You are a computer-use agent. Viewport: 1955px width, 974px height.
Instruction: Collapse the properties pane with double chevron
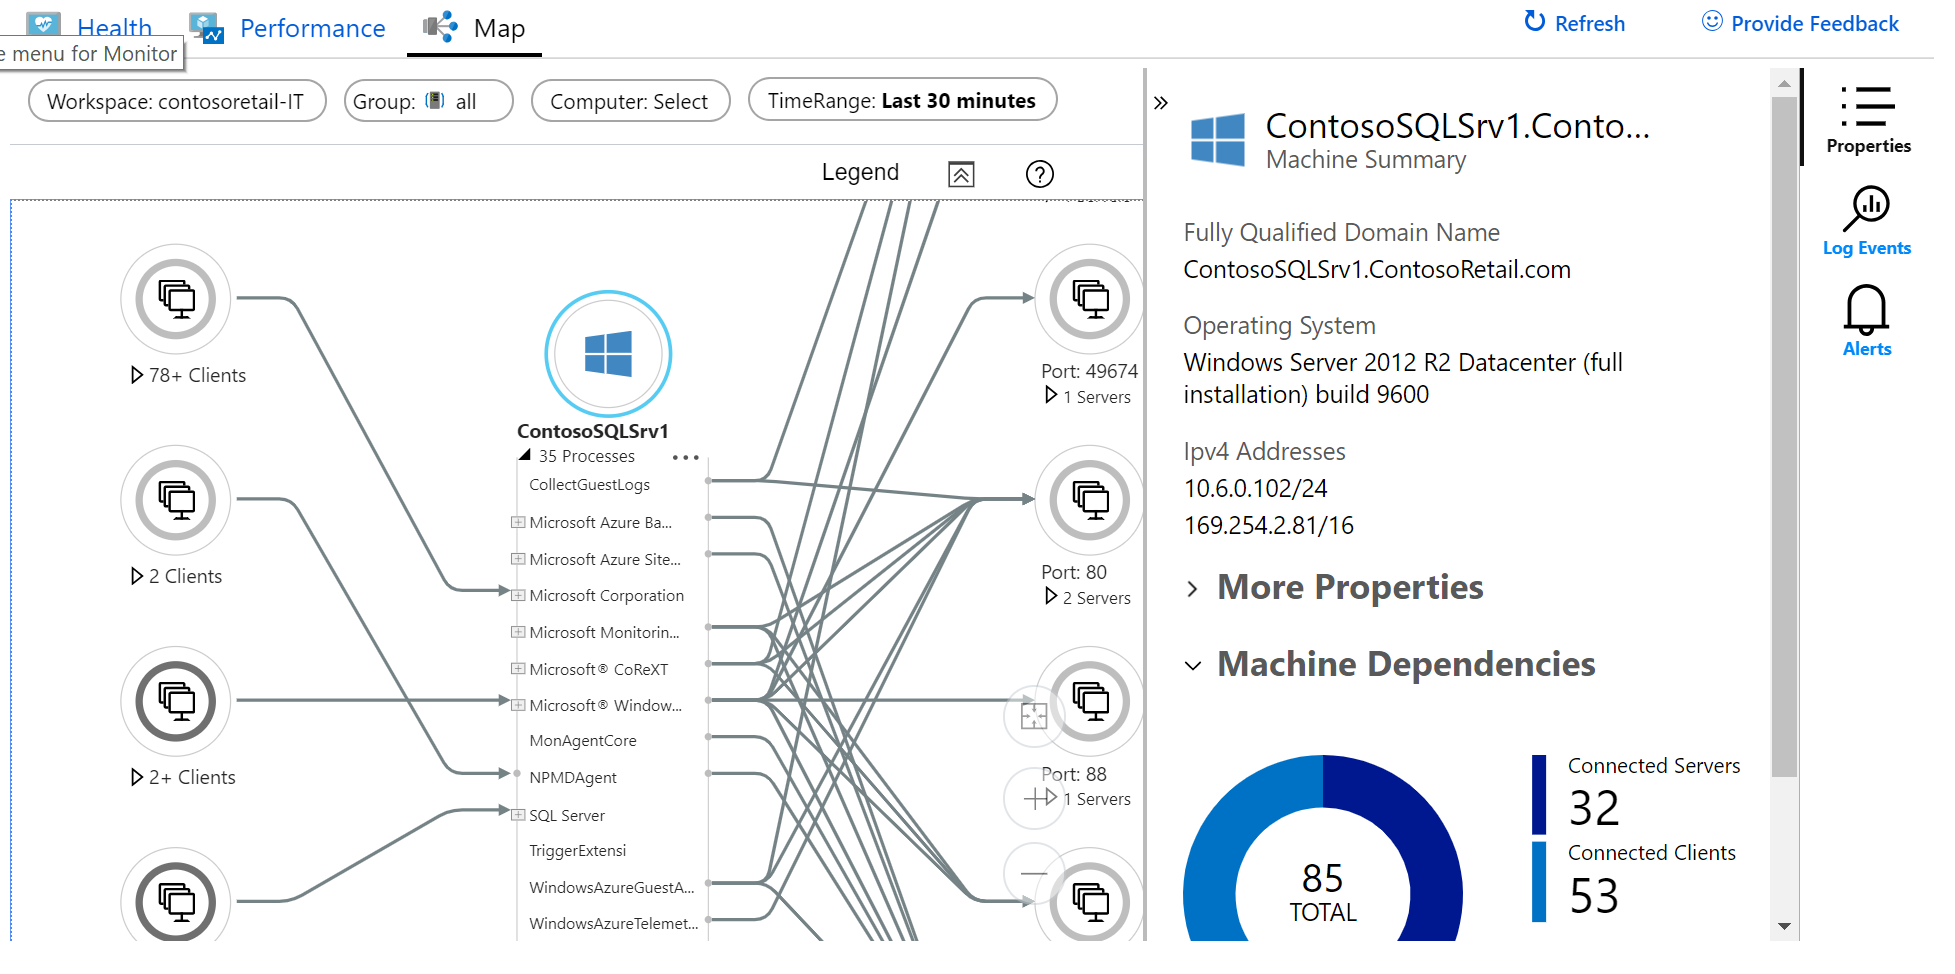[1161, 103]
